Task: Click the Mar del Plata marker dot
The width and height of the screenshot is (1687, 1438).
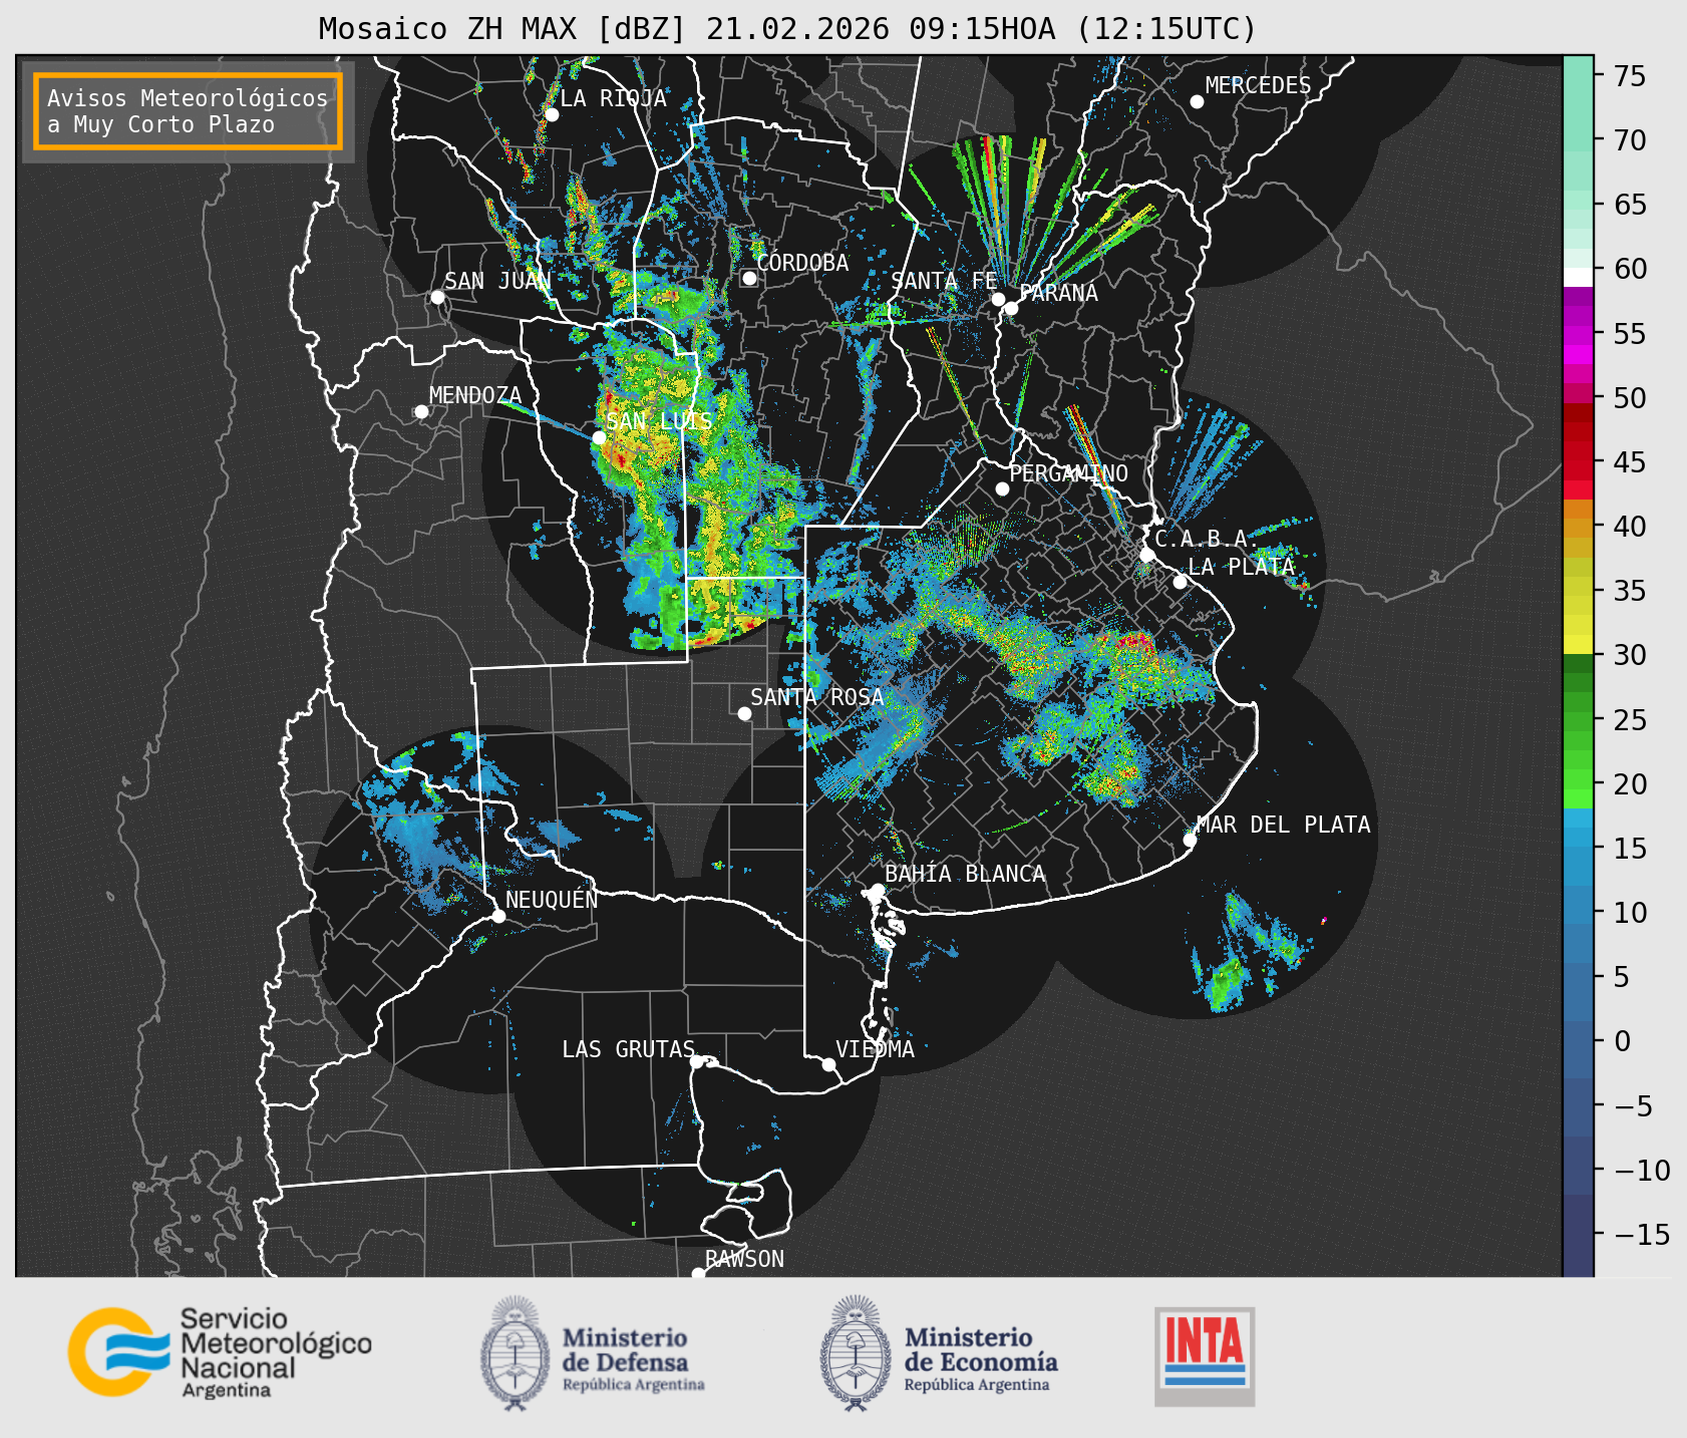Action: 1189,840
